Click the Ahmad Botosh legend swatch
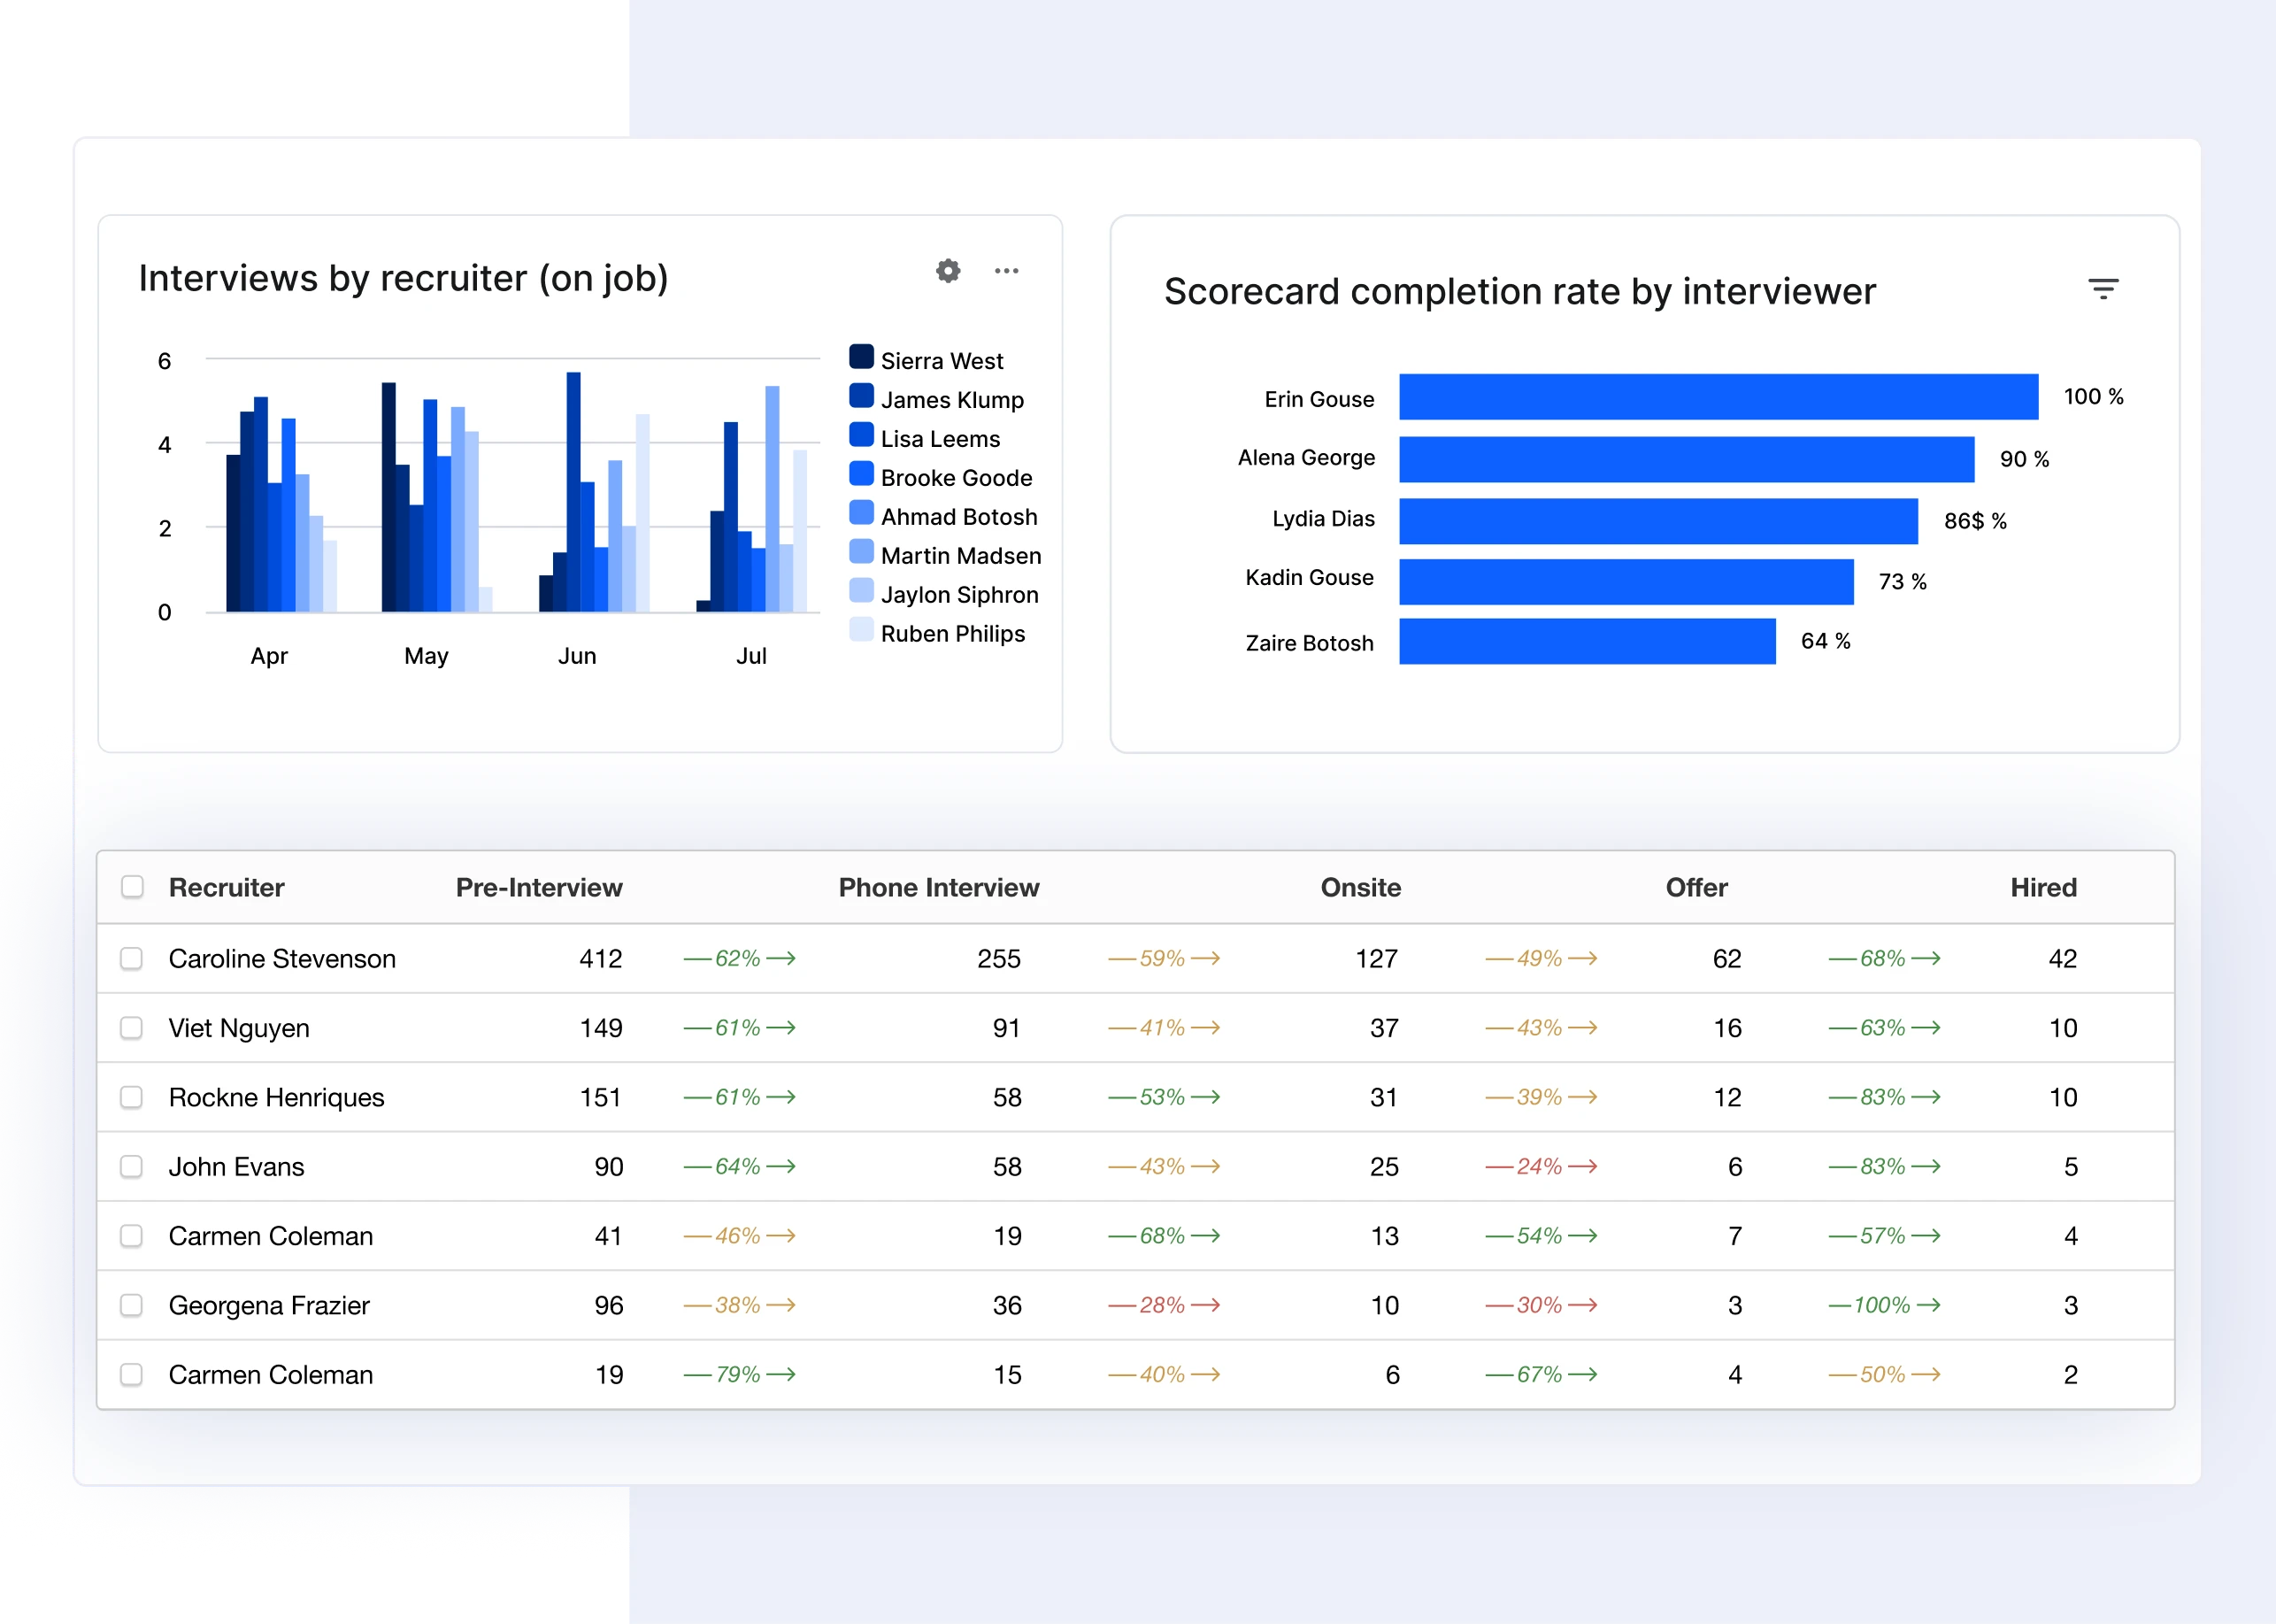 click(861, 513)
